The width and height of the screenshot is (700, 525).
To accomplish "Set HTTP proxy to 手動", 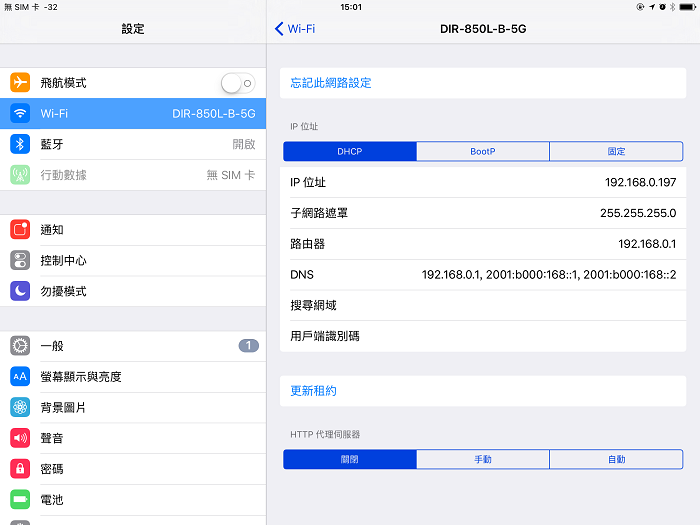I will (483, 460).
